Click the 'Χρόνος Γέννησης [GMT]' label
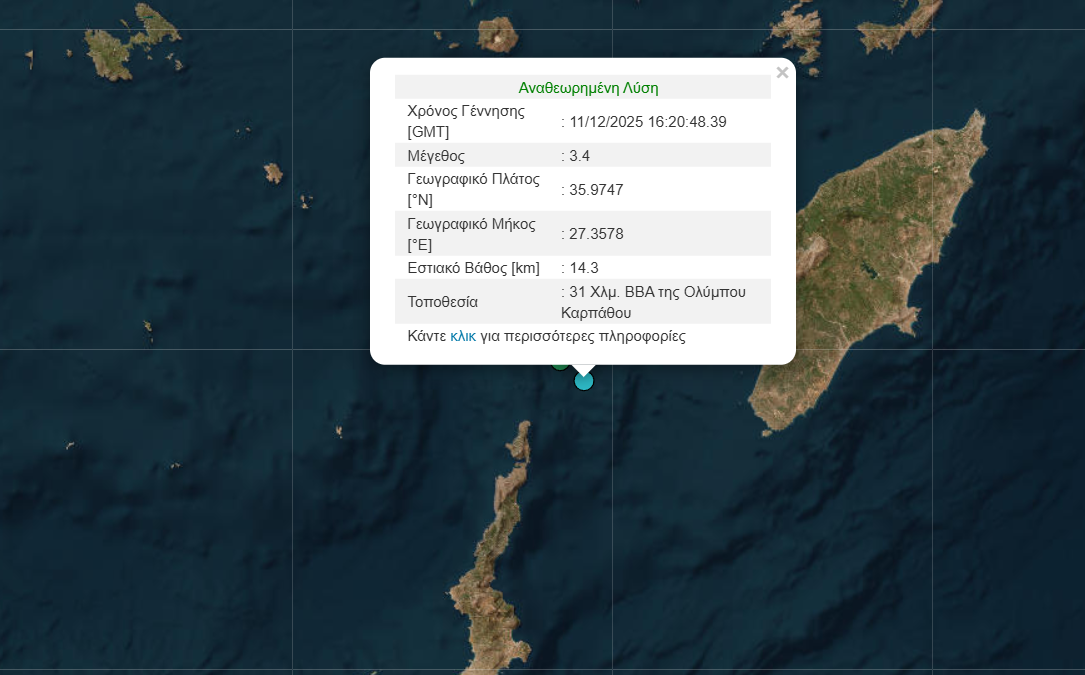The height and width of the screenshot is (675, 1085). click(466, 122)
